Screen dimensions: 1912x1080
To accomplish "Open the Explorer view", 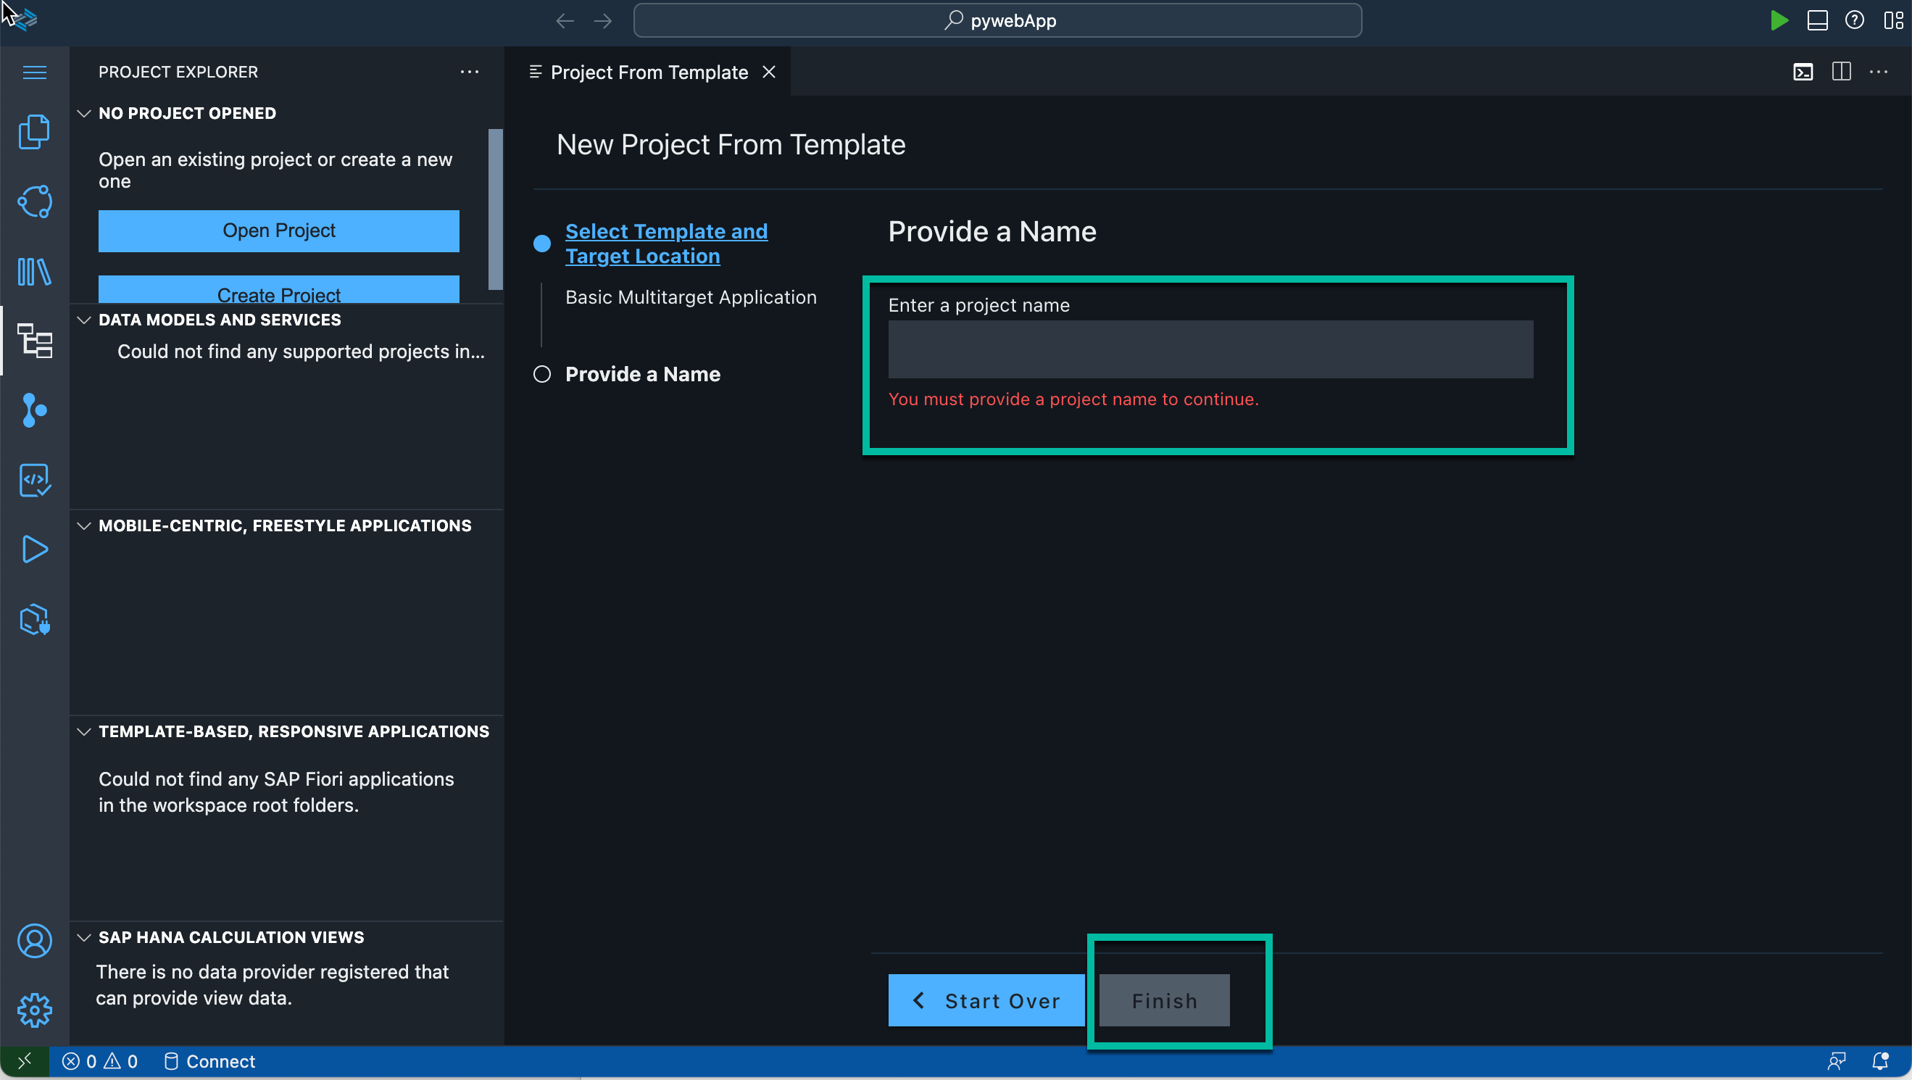I will 34,130.
